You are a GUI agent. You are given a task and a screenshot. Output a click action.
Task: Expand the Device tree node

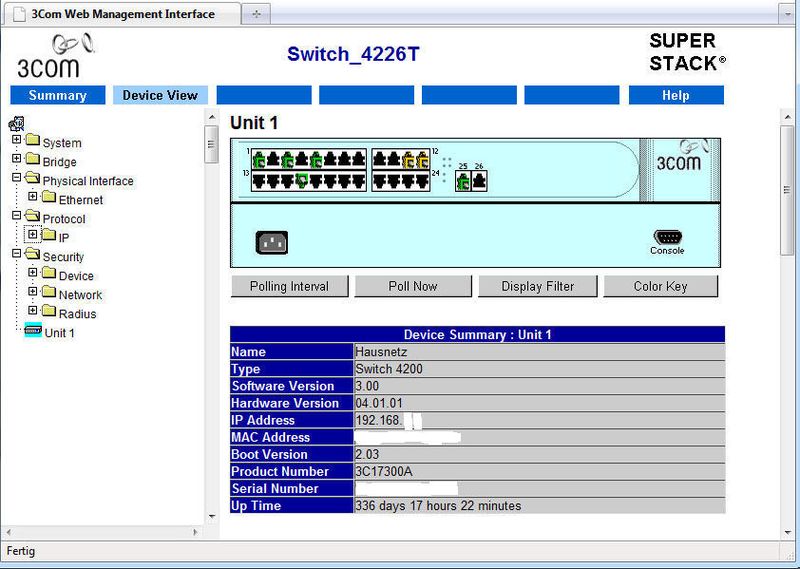coord(33,272)
